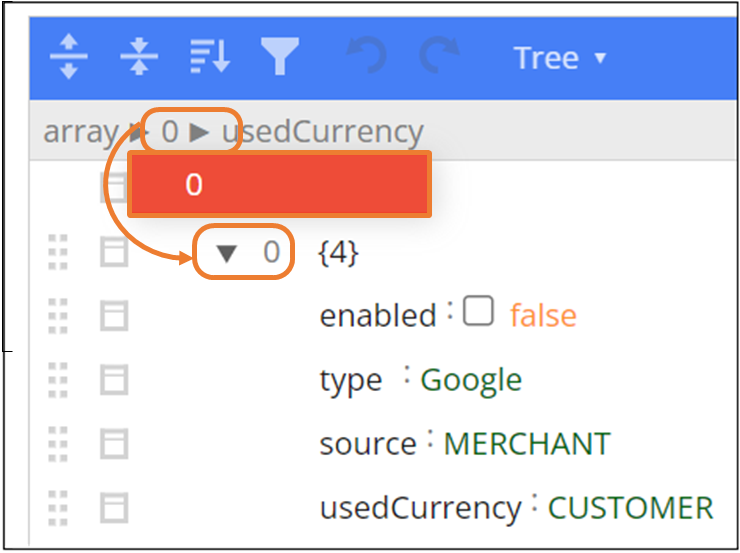This screenshot has width=740, height=553.
Task: Grab drag handle of node 0 row
Action: point(58,252)
